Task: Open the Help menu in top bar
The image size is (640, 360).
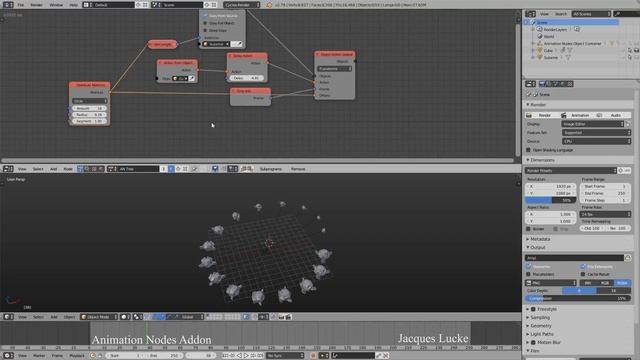Action: (73, 5)
